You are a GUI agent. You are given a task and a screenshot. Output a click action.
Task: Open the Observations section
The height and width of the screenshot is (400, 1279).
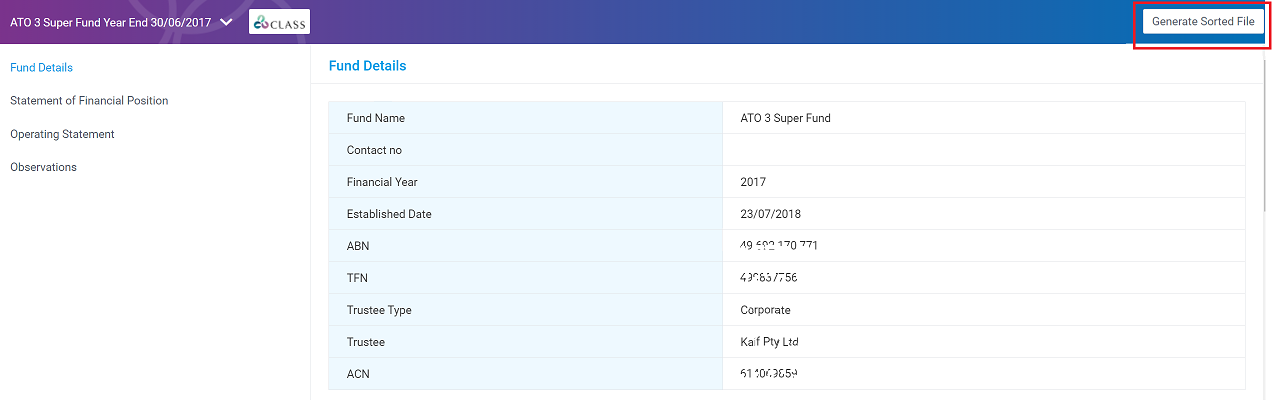point(43,167)
